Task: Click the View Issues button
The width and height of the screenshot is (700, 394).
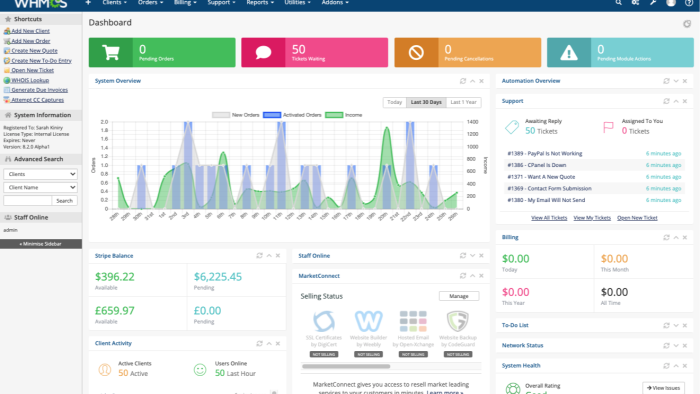Action: pyautogui.click(x=663, y=388)
